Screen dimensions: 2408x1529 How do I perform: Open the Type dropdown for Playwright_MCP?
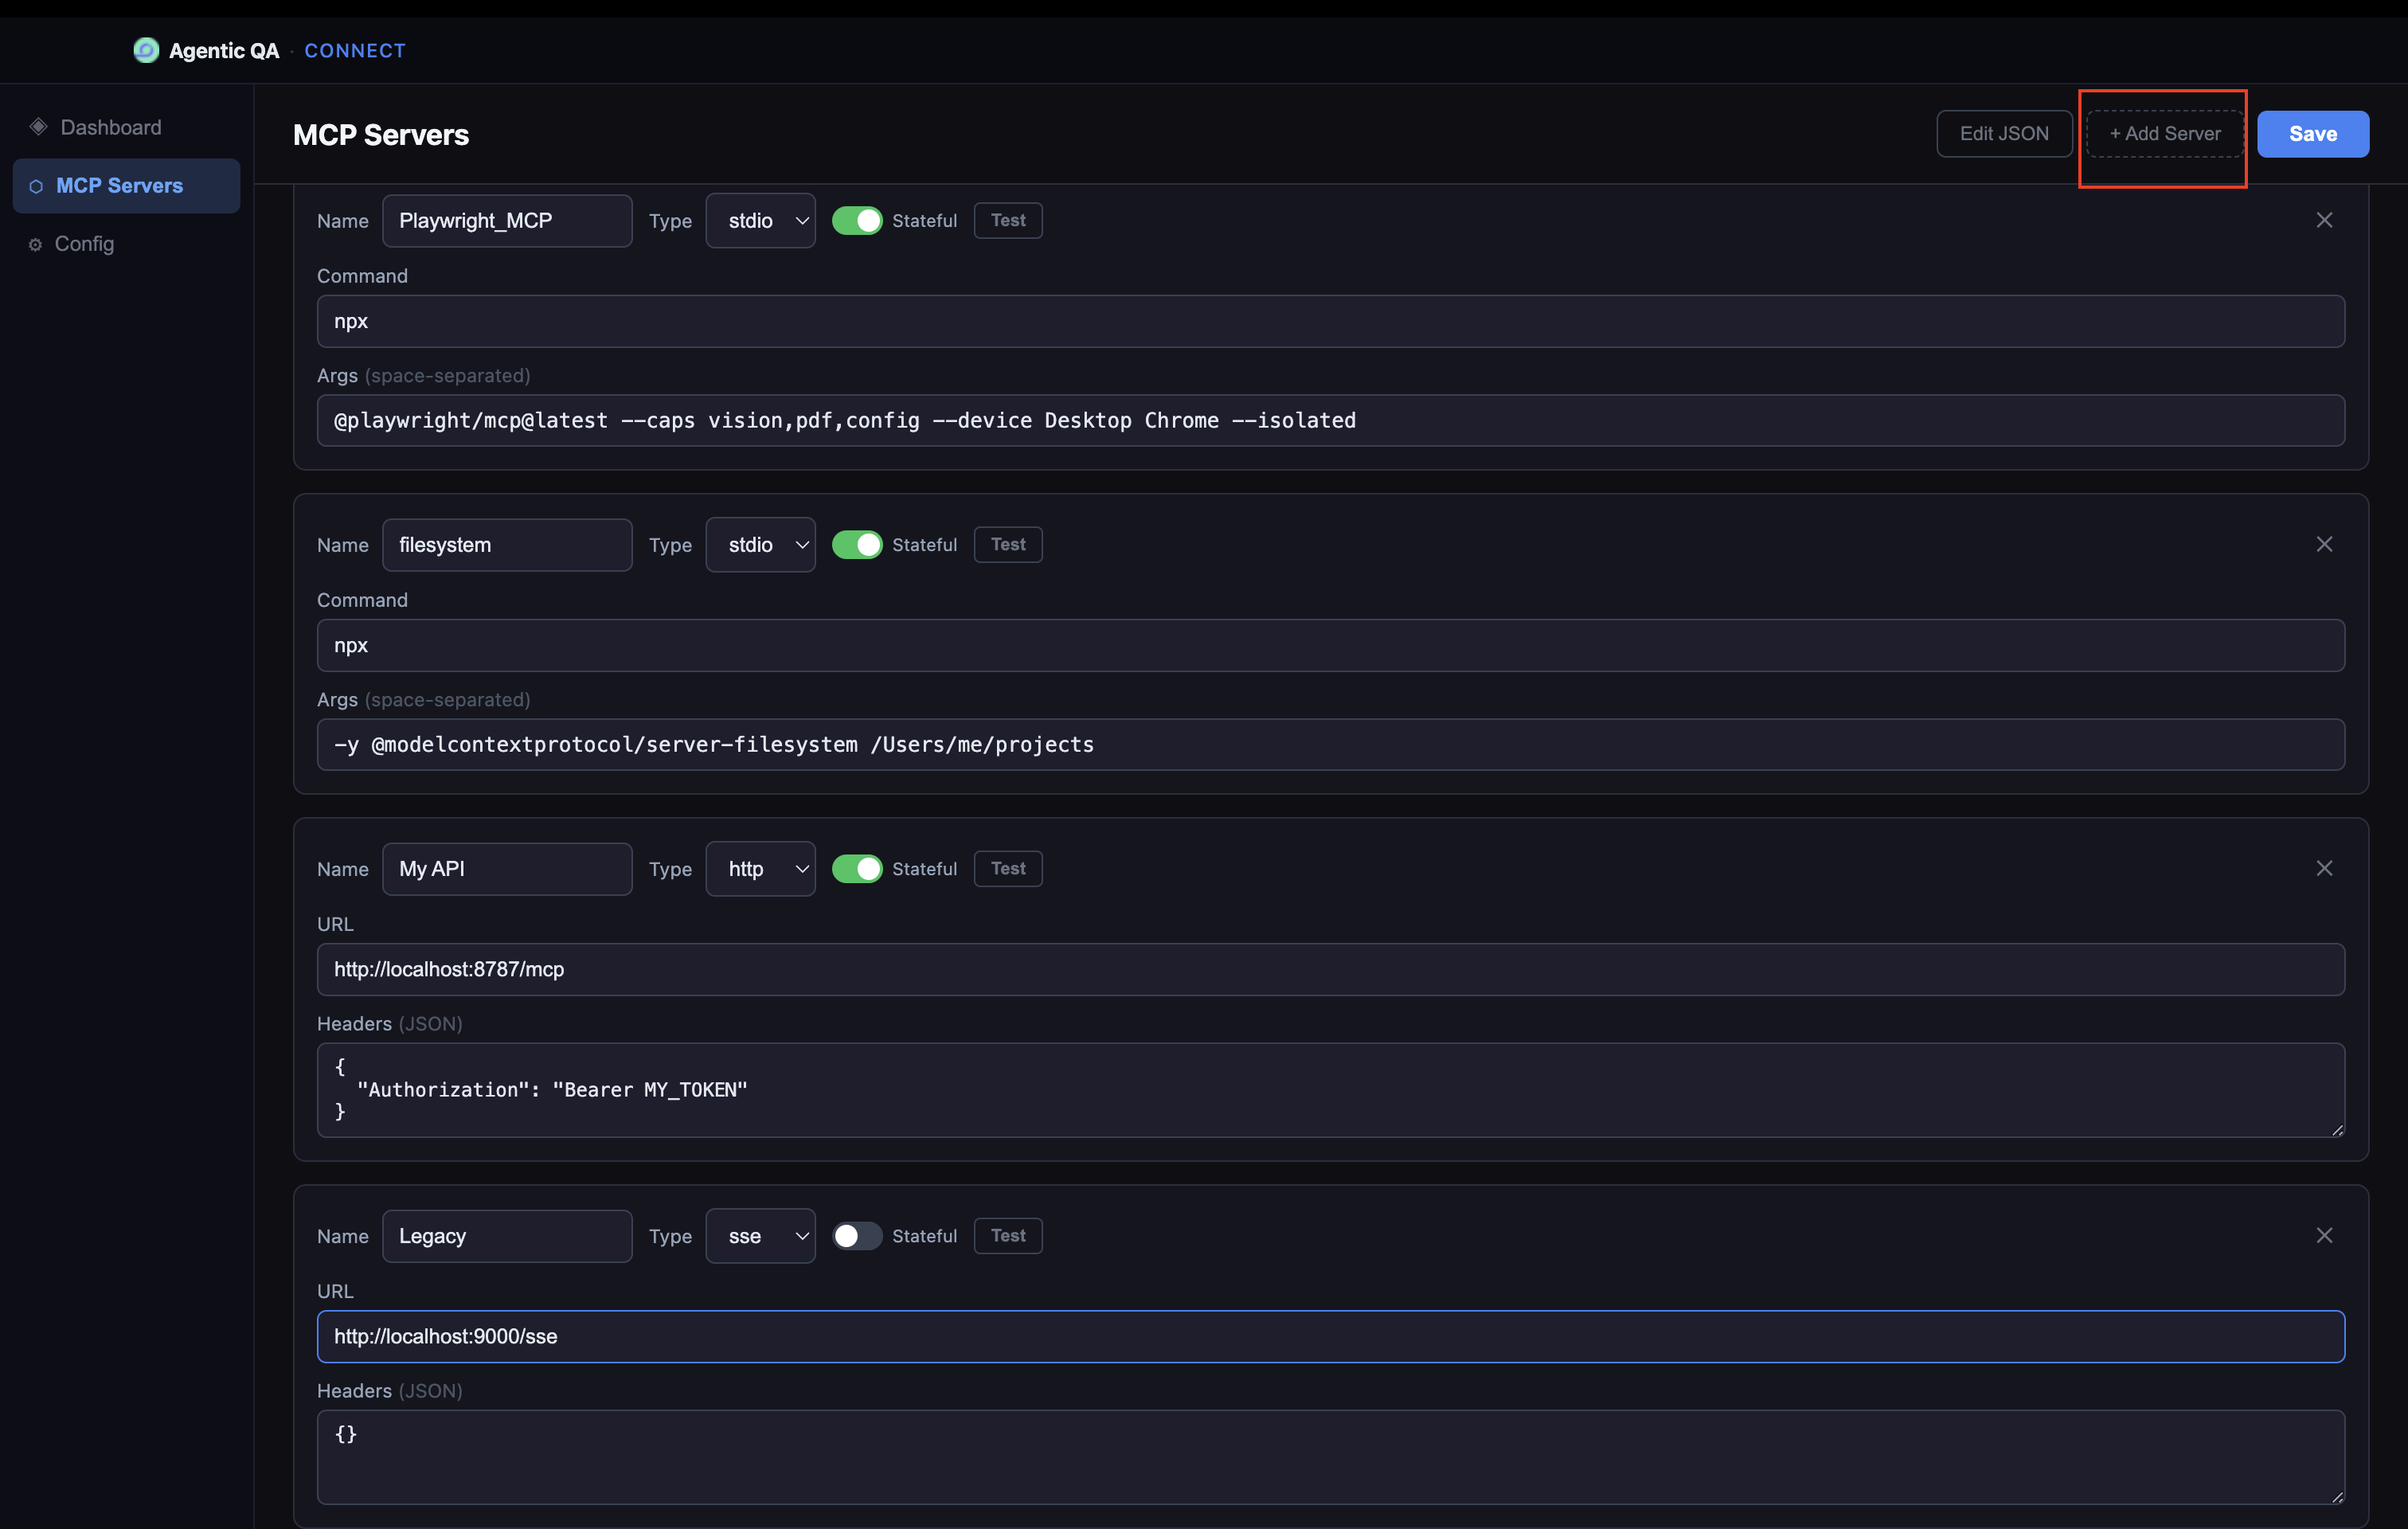coord(760,220)
